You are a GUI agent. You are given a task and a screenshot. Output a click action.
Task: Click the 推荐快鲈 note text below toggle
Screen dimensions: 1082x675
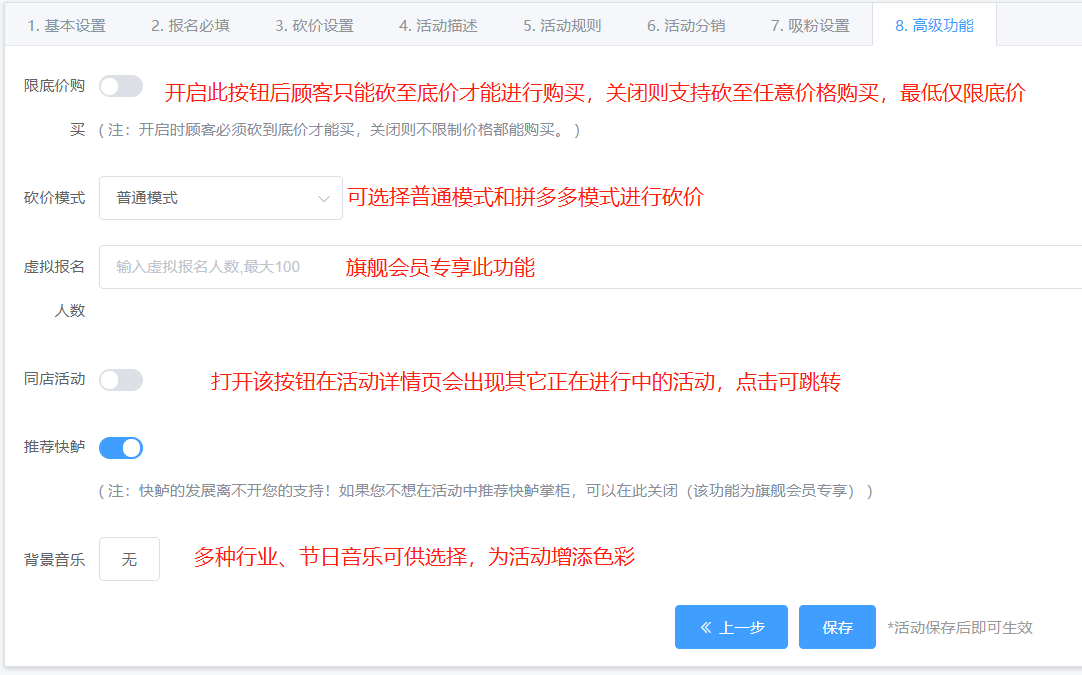tap(485, 491)
